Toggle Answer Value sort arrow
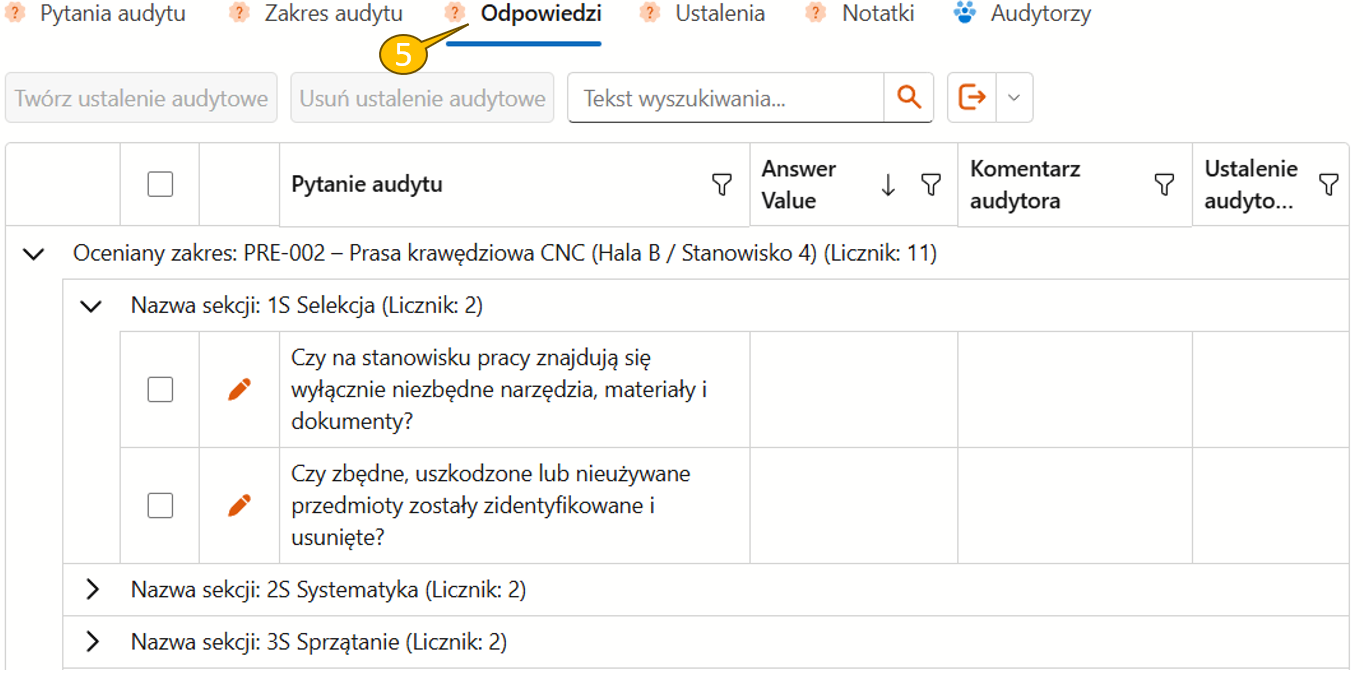The width and height of the screenshot is (1363, 676). pyautogui.click(x=888, y=184)
